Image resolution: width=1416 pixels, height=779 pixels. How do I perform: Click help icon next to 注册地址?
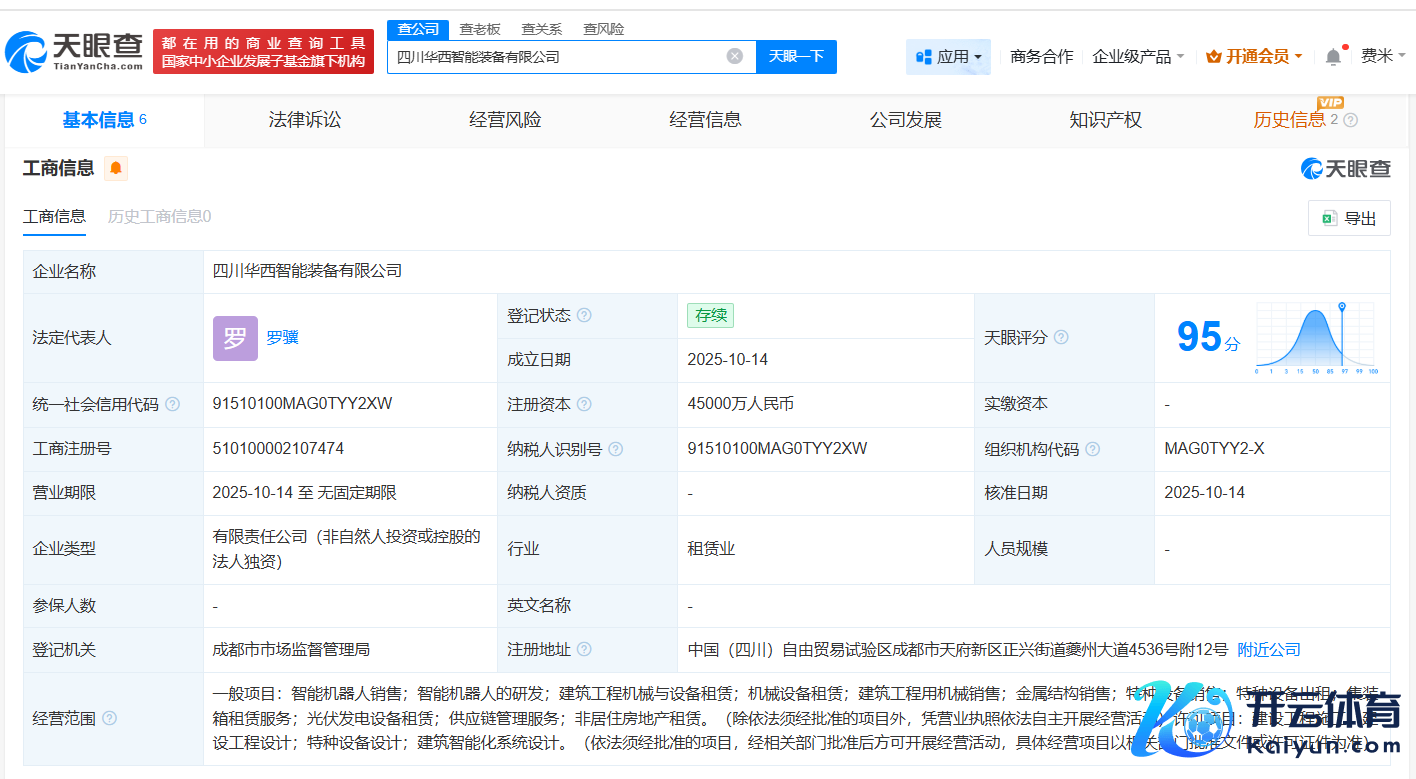(584, 650)
